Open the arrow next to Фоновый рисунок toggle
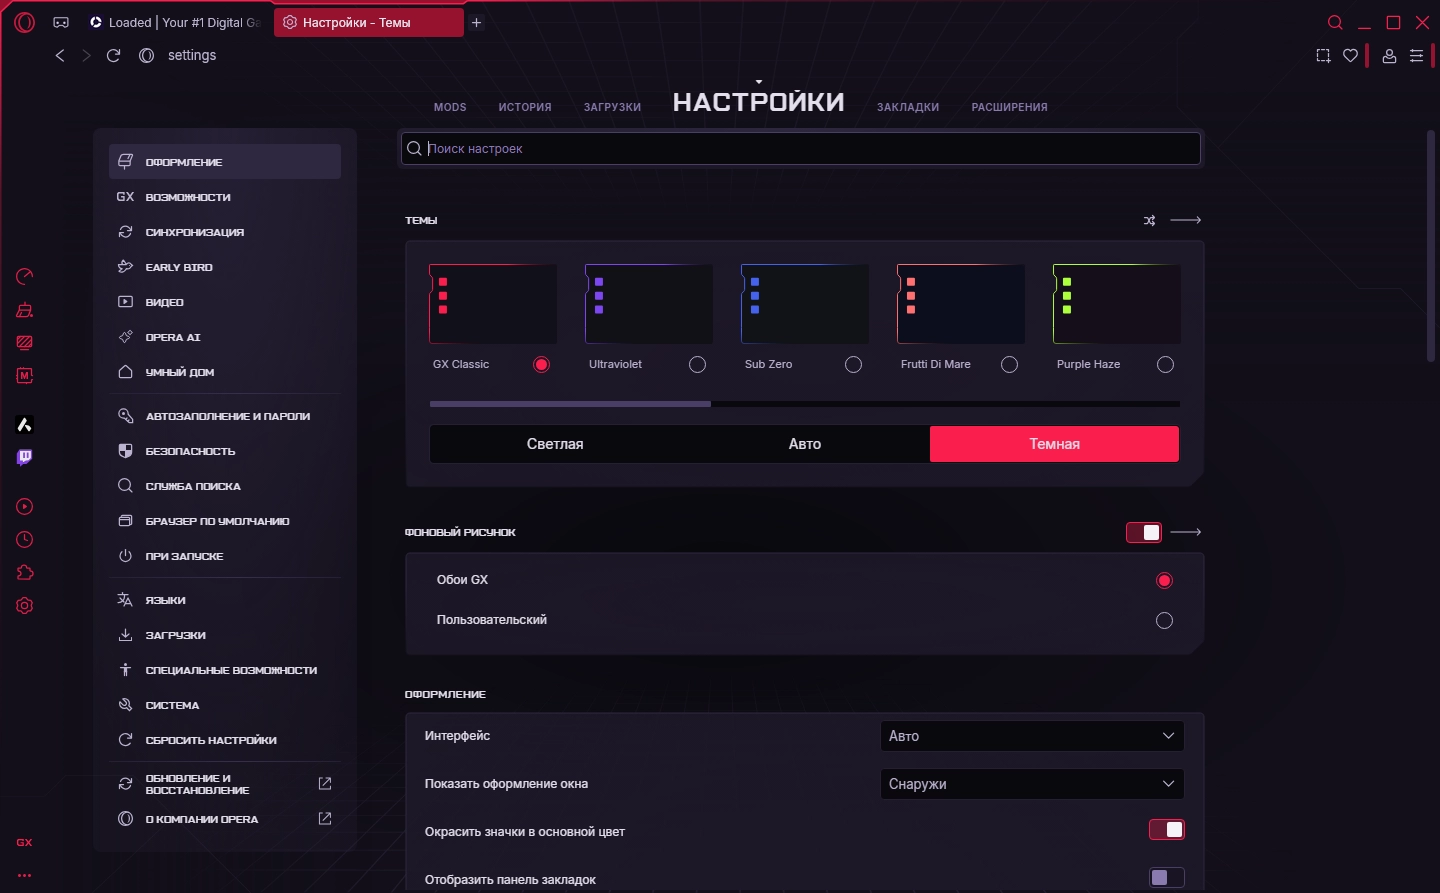1440x893 pixels. pos(1186,532)
